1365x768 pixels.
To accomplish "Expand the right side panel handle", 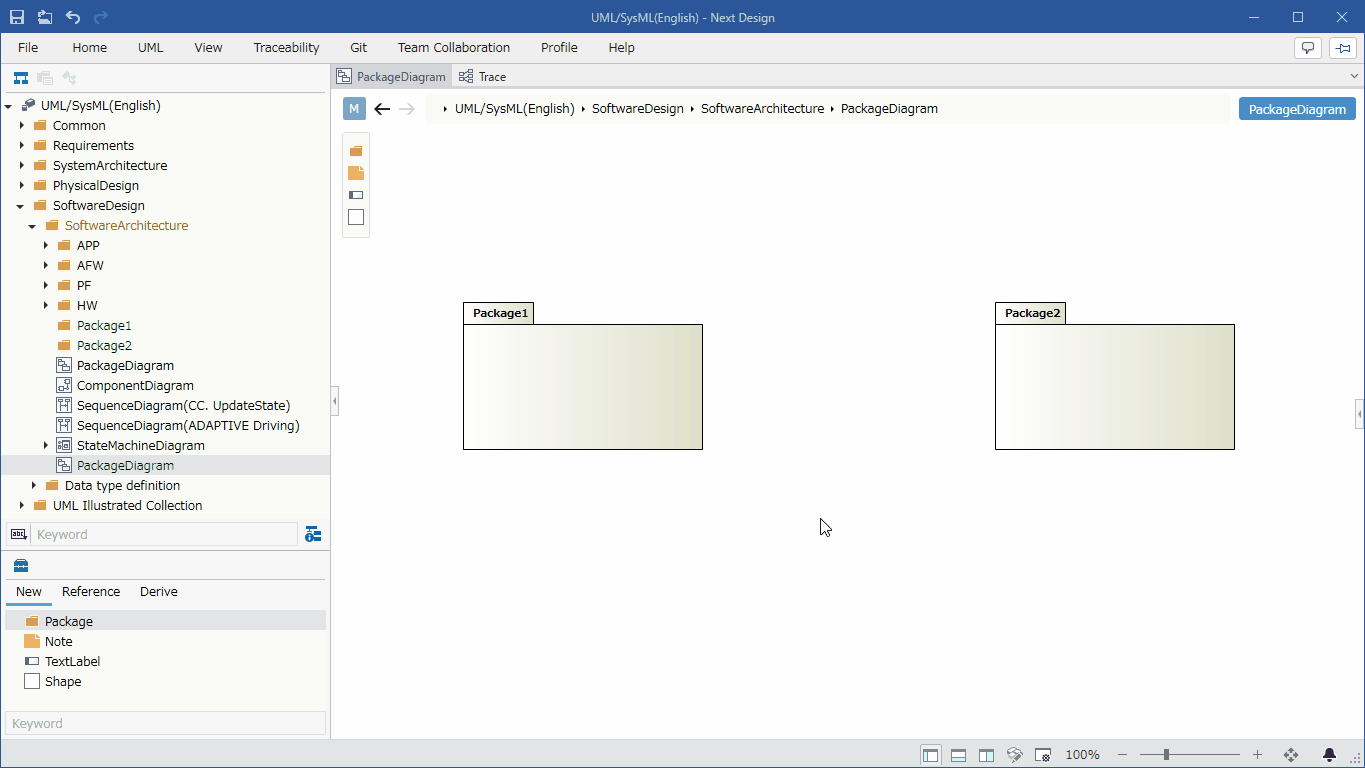I will pos(1360,413).
